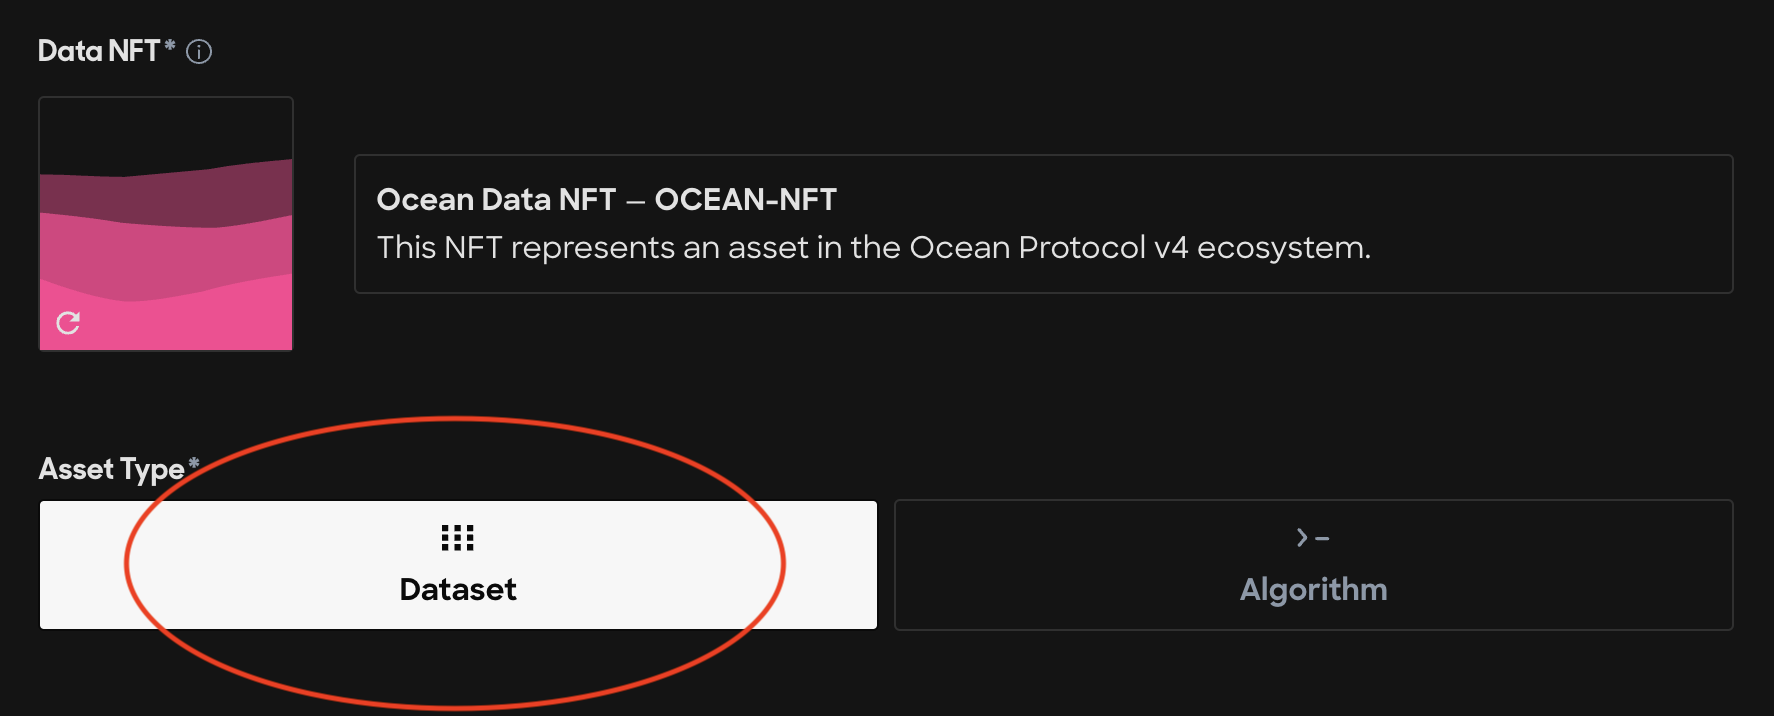The image size is (1774, 716).
Task: Choose the Algorithm asset type box
Action: tap(1313, 565)
